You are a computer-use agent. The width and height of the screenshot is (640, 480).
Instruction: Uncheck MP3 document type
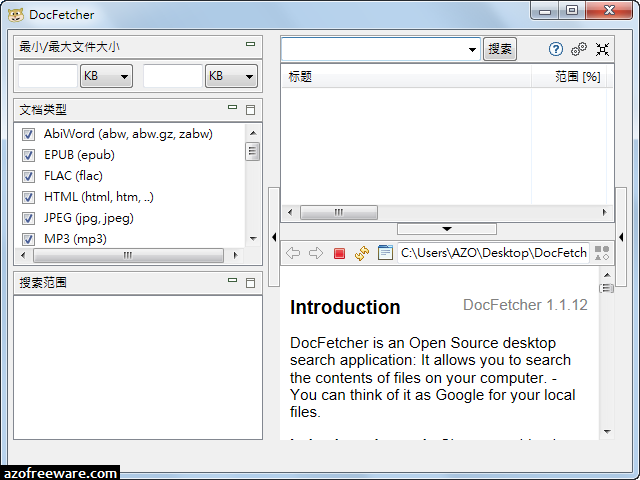pos(28,239)
